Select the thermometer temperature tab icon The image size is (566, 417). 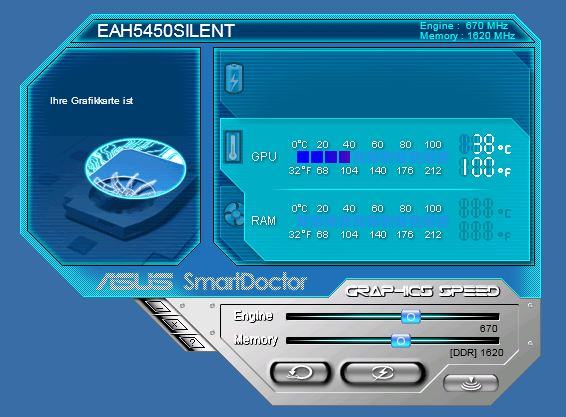[x=234, y=147]
